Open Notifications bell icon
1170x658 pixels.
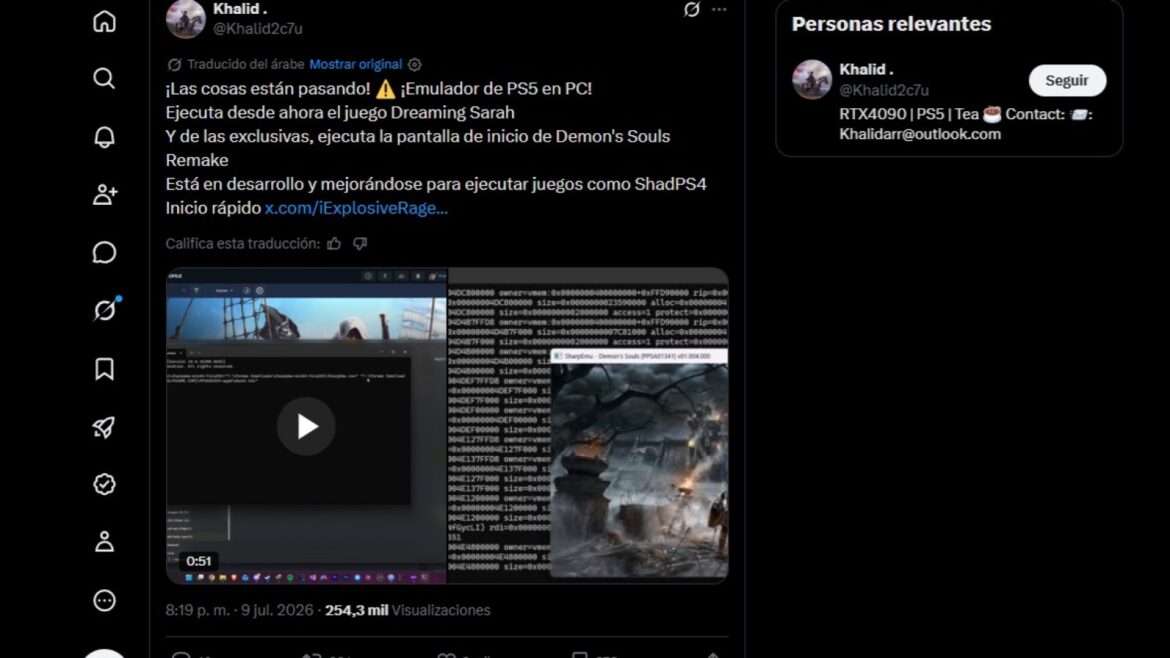(x=104, y=137)
